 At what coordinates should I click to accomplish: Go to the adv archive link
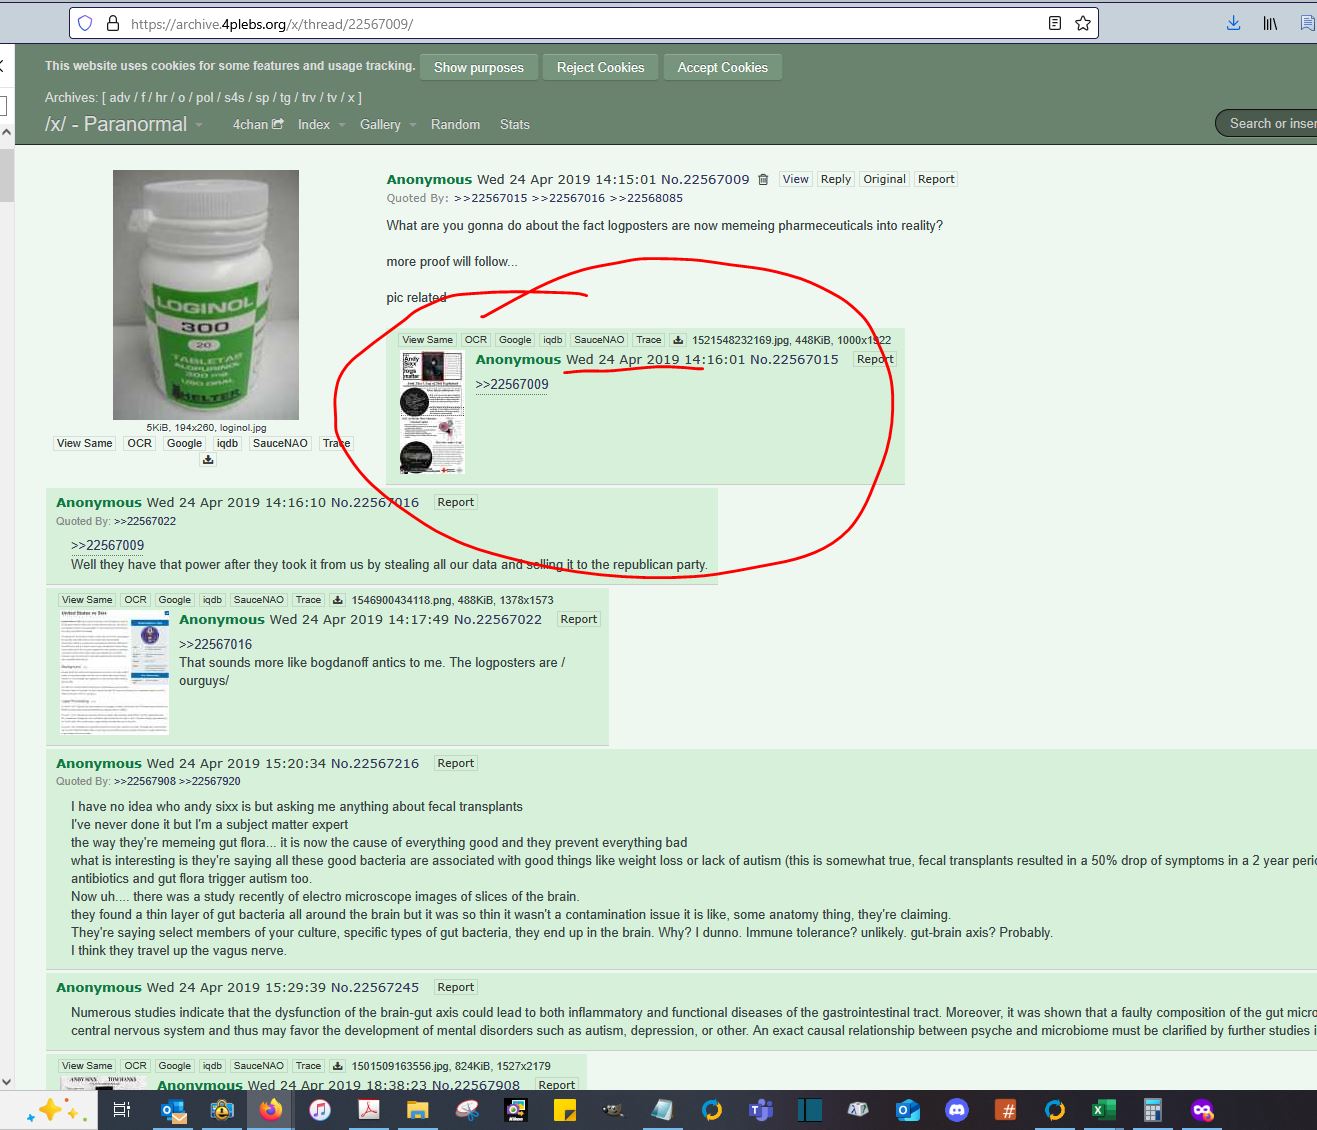120,97
